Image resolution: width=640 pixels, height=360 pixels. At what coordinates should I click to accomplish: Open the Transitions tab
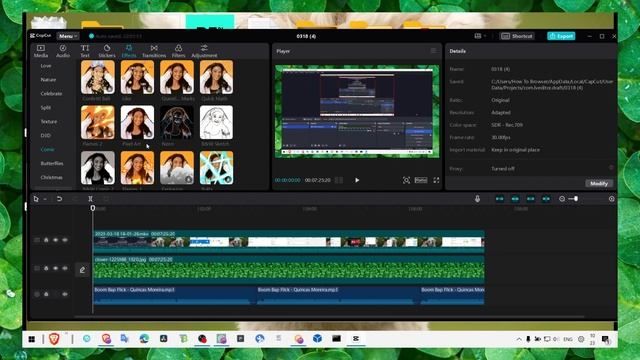154,51
